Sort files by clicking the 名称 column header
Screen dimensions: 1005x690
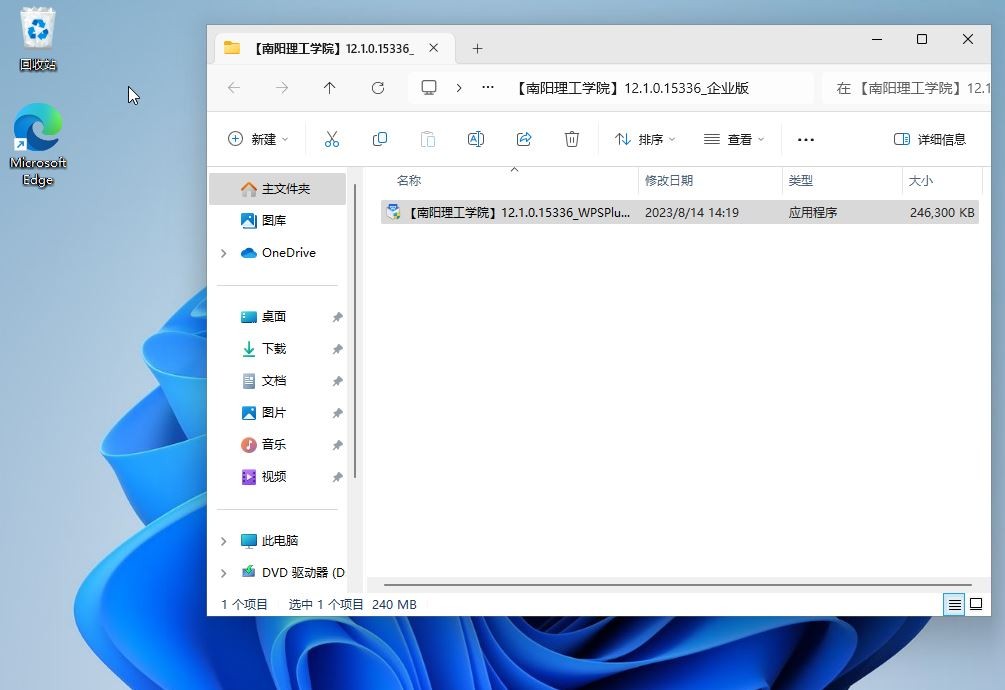(408, 181)
